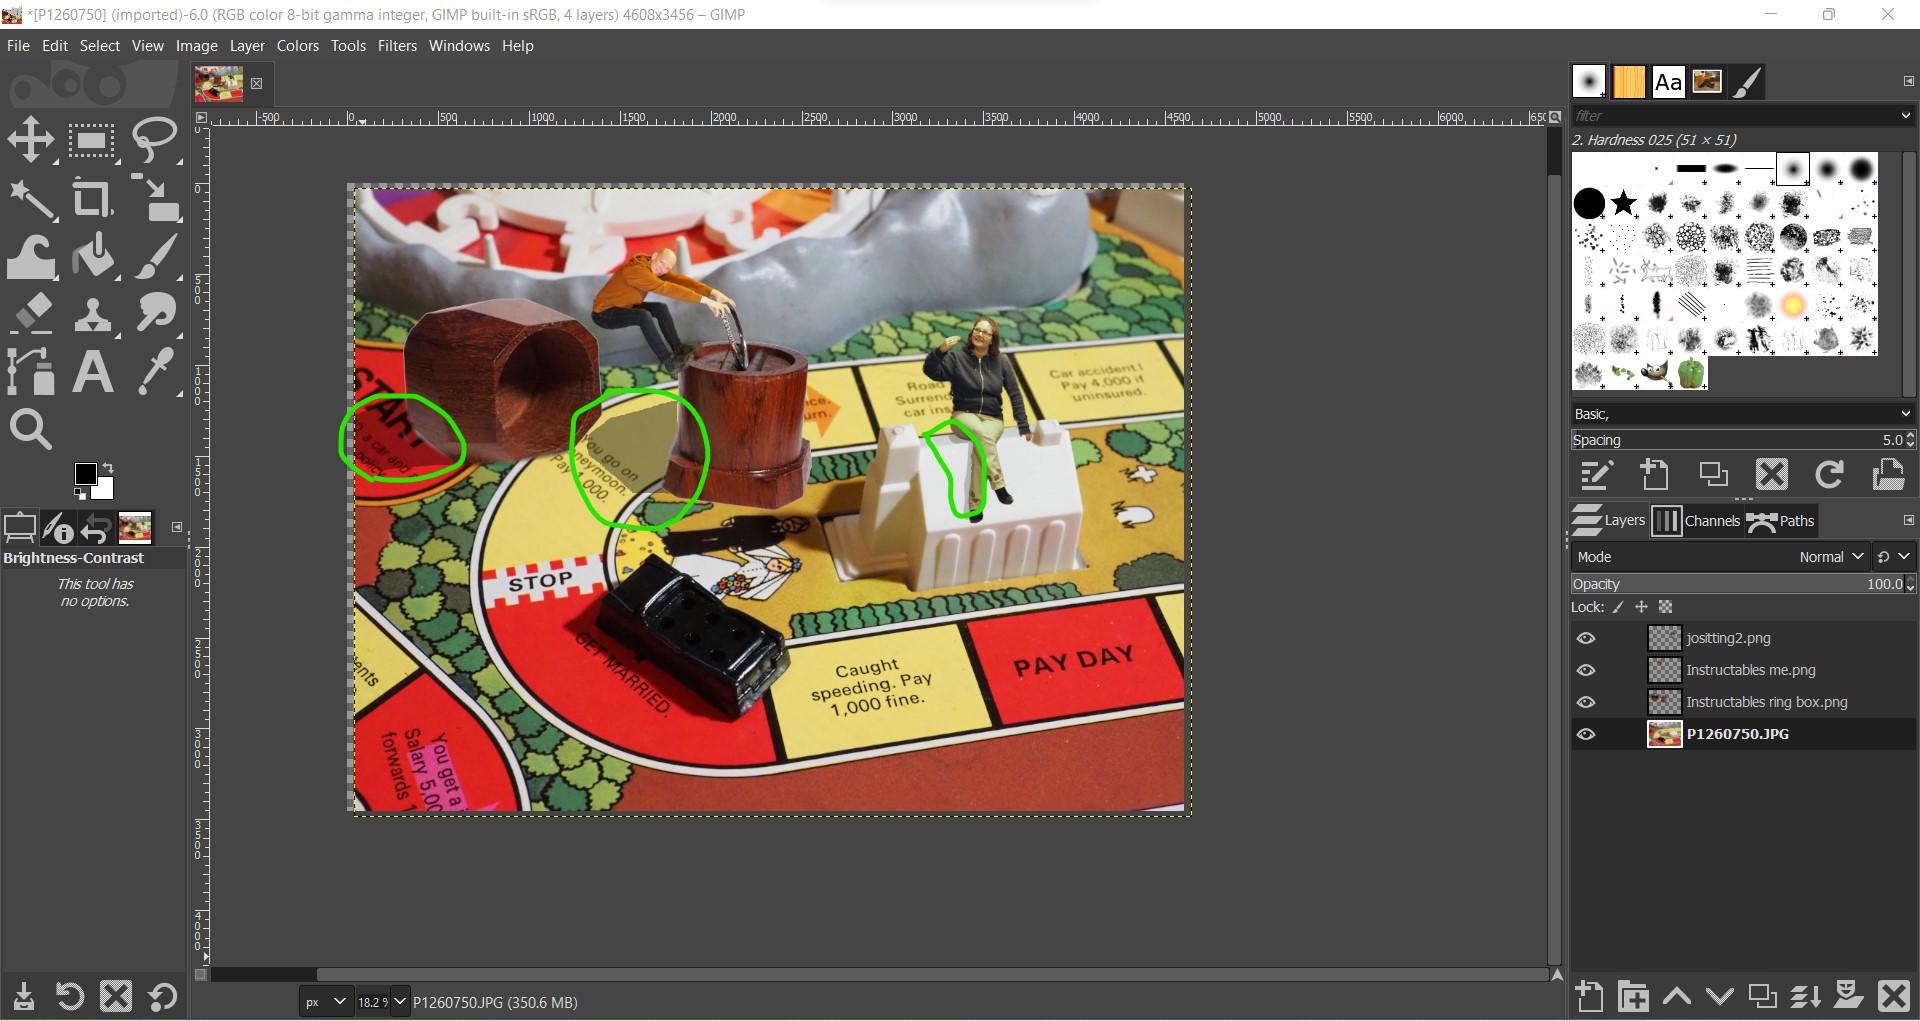The width and height of the screenshot is (1920, 1021).
Task: Duplicate the selected layer
Action: tap(1762, 997)
